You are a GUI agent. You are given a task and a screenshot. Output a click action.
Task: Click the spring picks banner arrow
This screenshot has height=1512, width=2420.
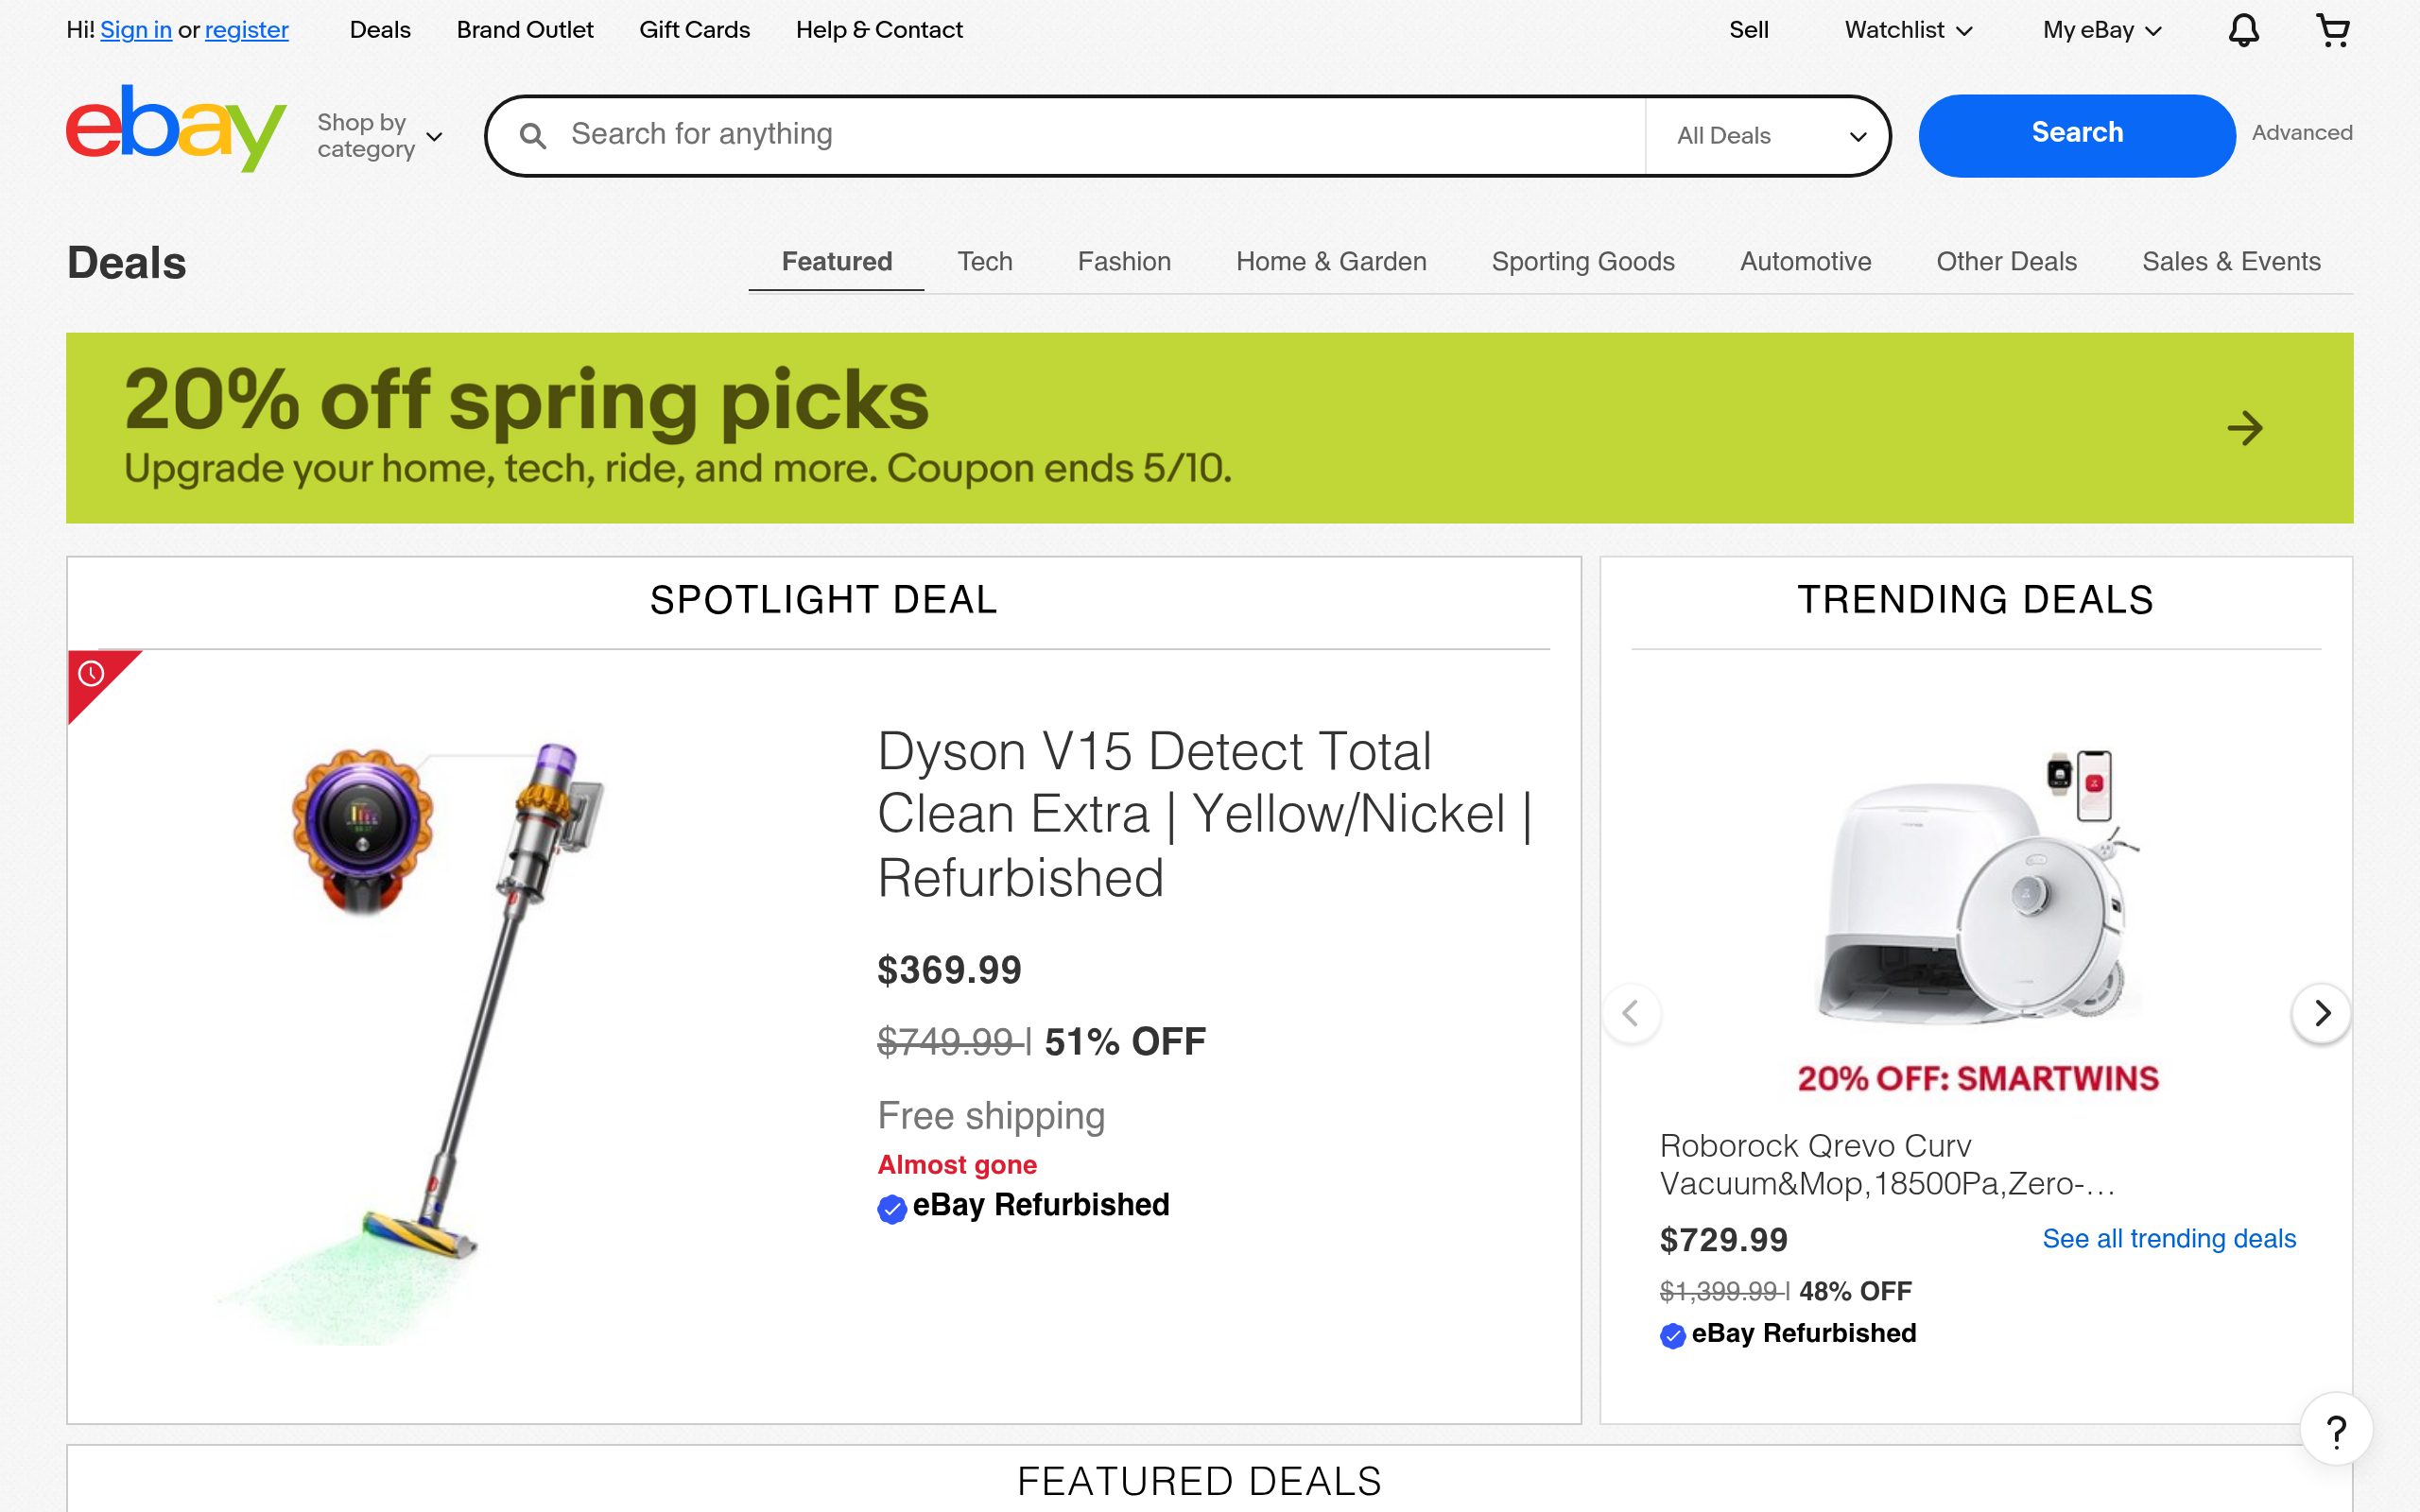[2244, 428]
